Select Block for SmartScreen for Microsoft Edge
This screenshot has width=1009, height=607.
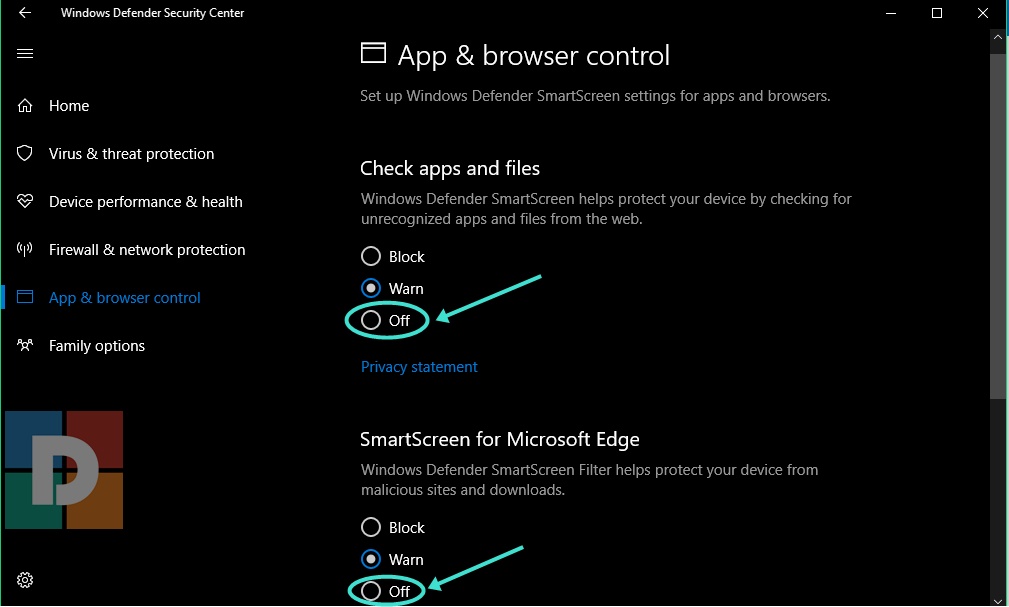point(371,528)
